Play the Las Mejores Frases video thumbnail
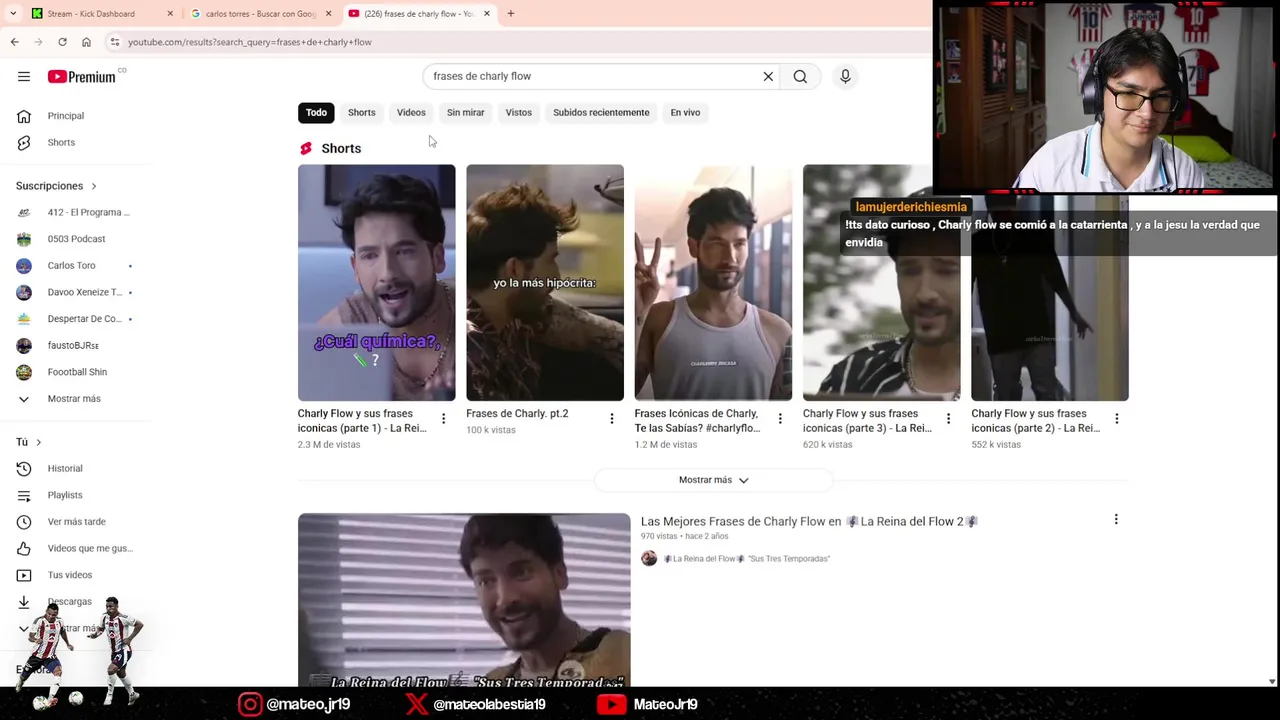This screenshot has width=1280, height=720. point(464,600)
